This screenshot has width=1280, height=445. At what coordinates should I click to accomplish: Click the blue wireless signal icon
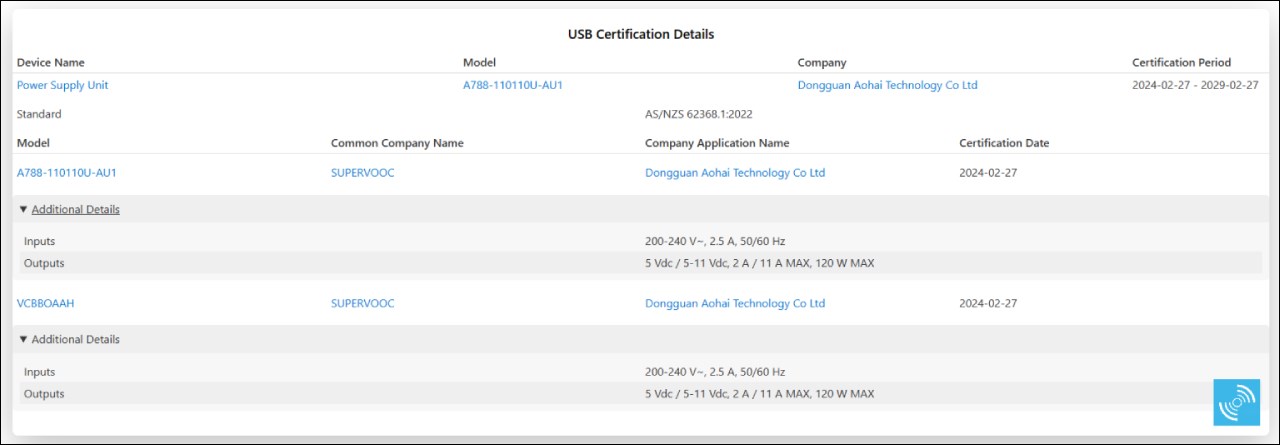tap(1237, 402)
